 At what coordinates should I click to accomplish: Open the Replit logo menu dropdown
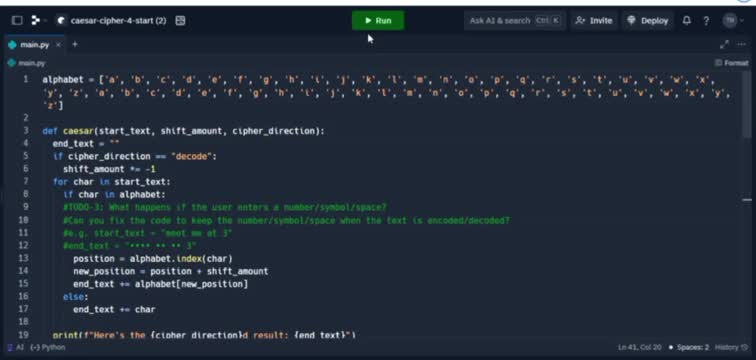pos(38,21)
